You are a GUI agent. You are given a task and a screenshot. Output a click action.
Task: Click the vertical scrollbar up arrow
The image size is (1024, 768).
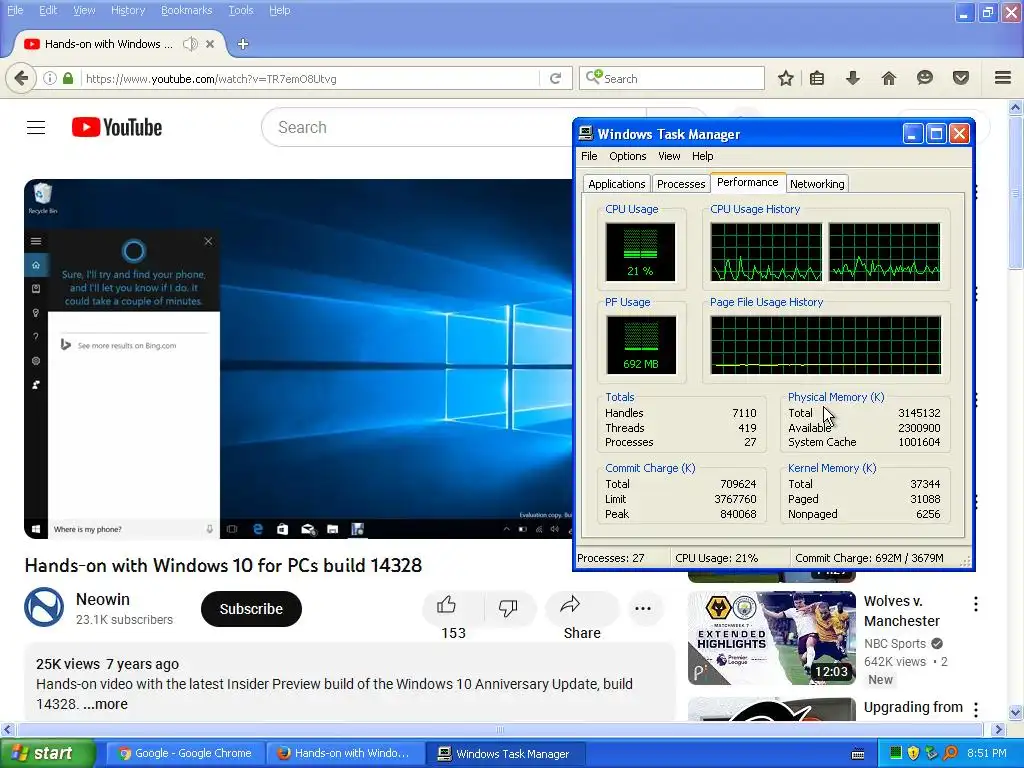(1015, 106)
